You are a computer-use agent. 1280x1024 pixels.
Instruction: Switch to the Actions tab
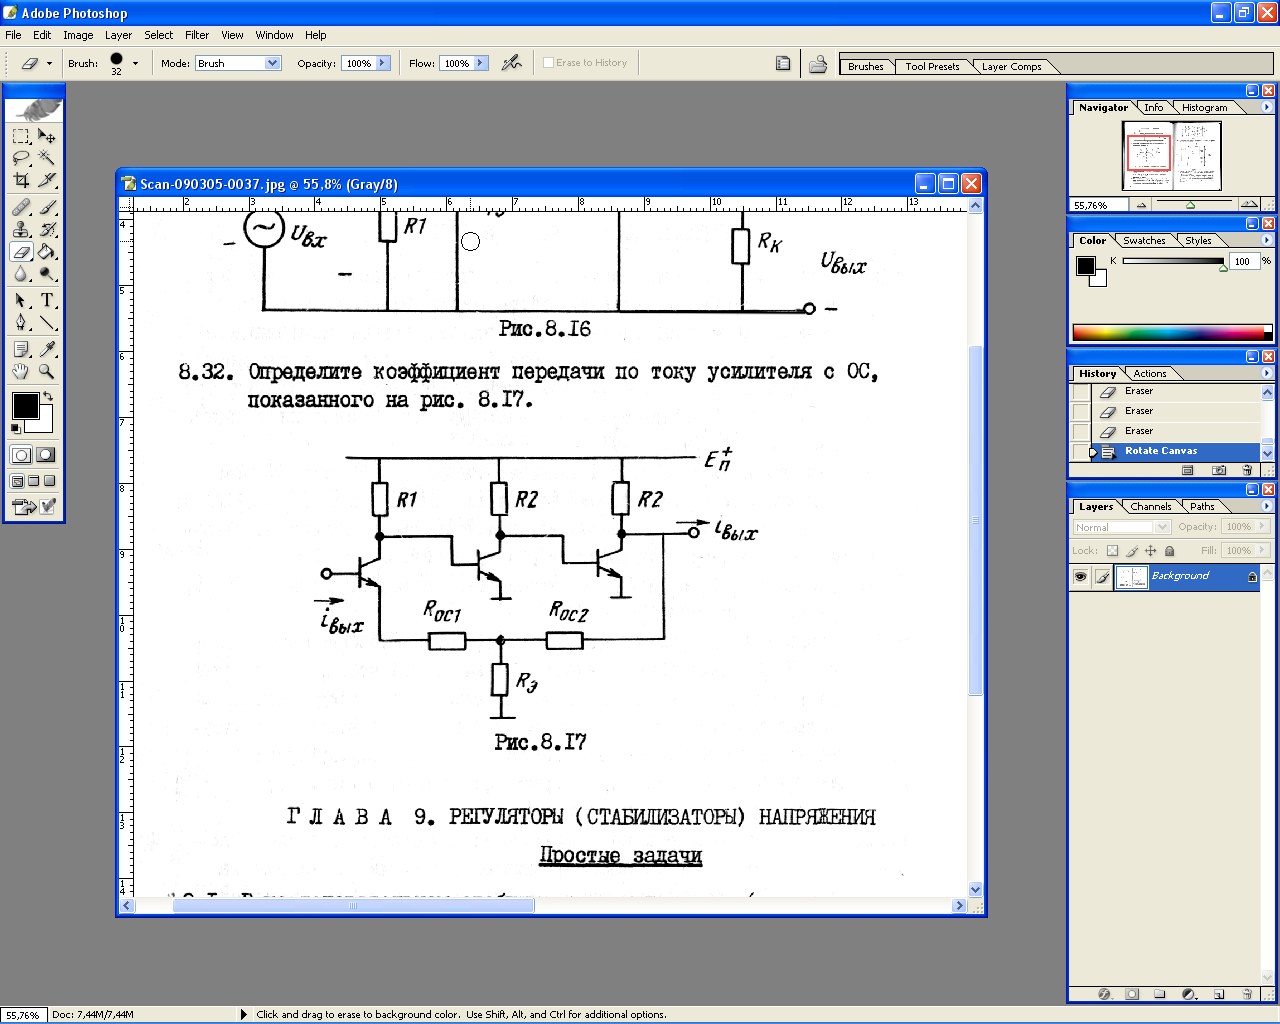pyautogui.click(x=1150, y=374)
